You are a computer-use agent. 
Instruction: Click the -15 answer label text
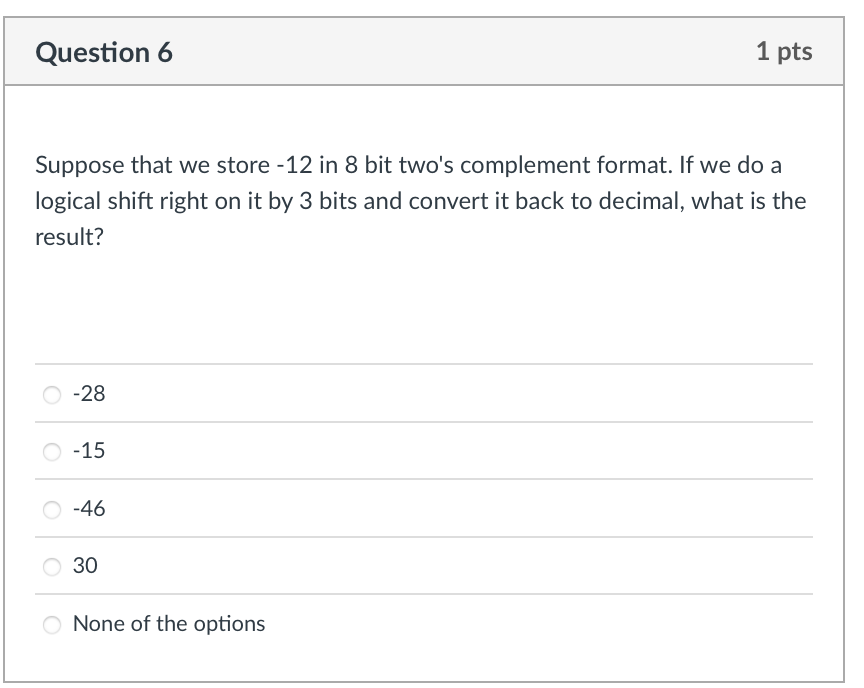click(x=89, y=451)
